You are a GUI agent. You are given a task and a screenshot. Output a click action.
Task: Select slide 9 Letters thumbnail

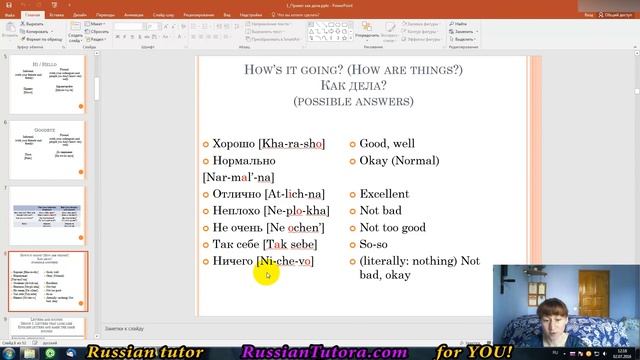(x=47, y=328)
